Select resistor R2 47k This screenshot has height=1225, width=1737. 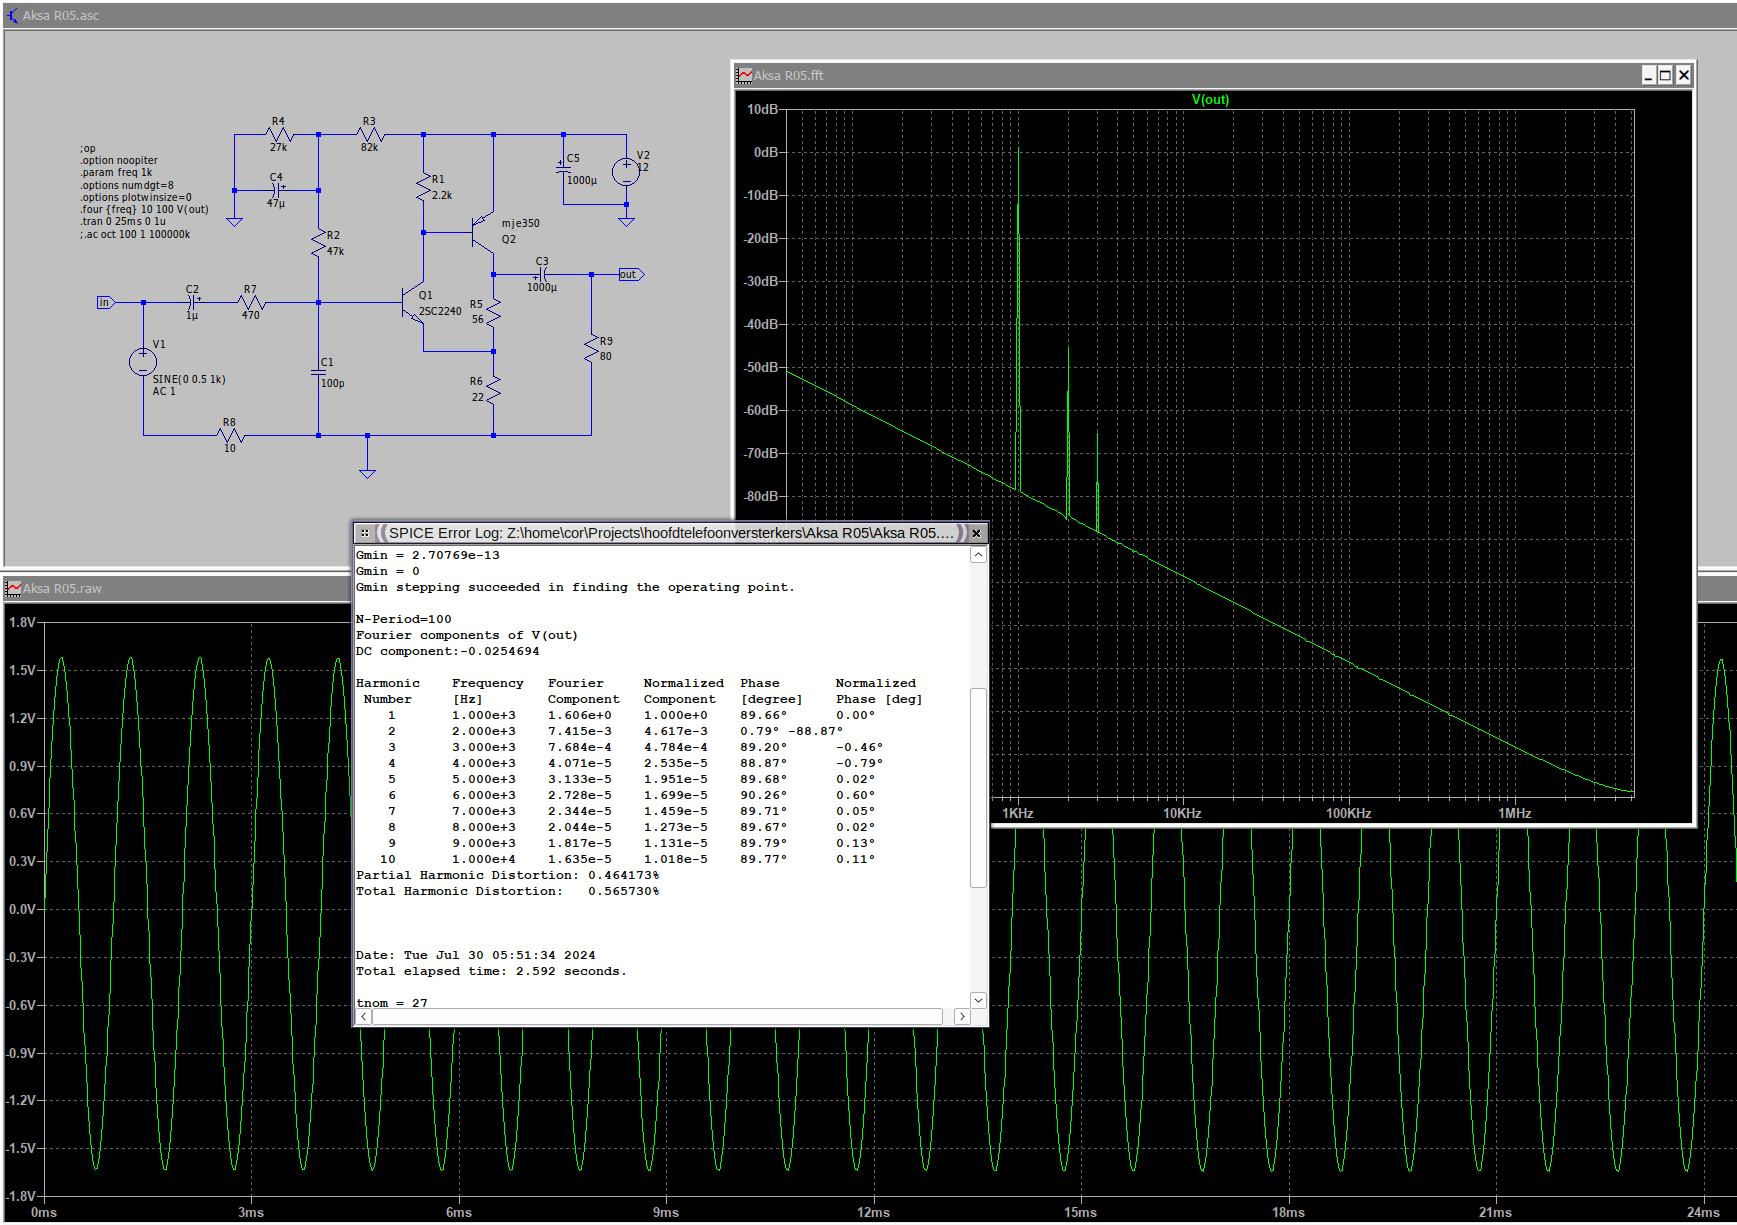(x=319, y=243)
